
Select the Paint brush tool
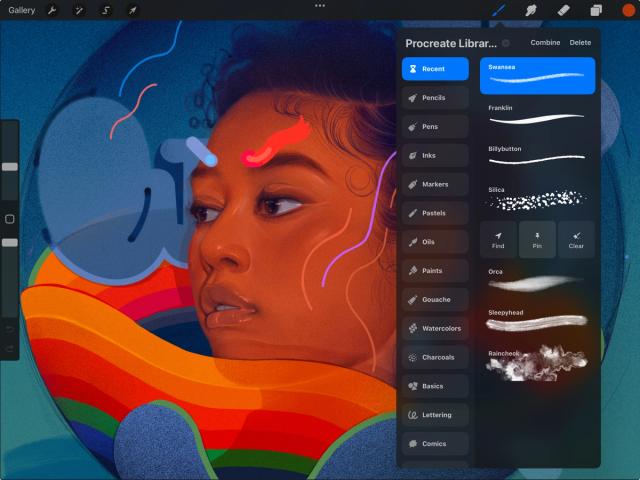coord(498,10)
